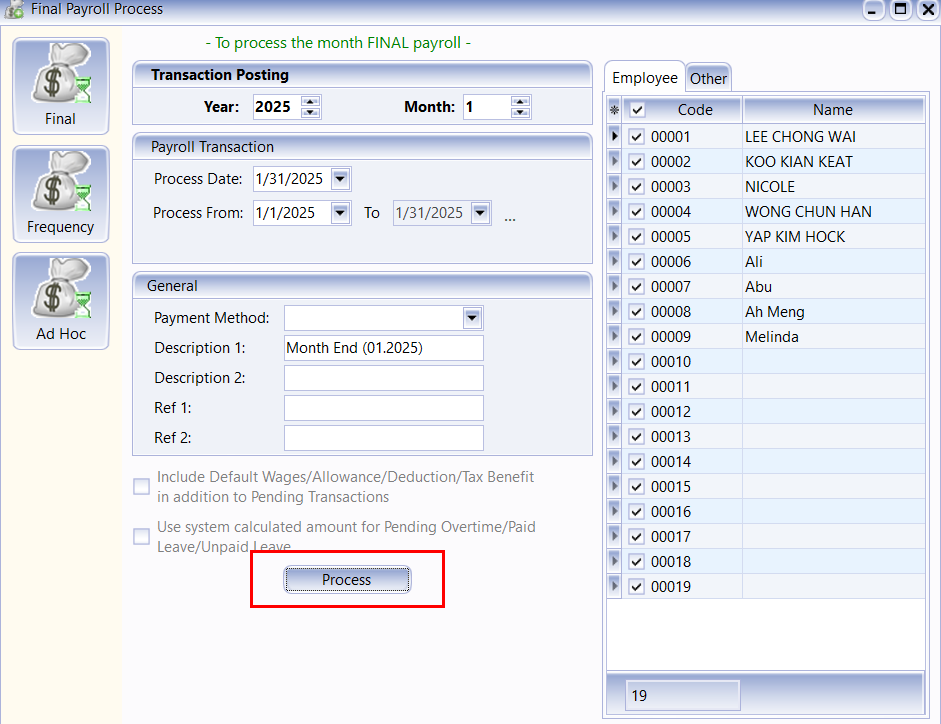941x724 pixels.
Task: Choose the Ad Hoc payroll icon
Action: tap(60, 302)
